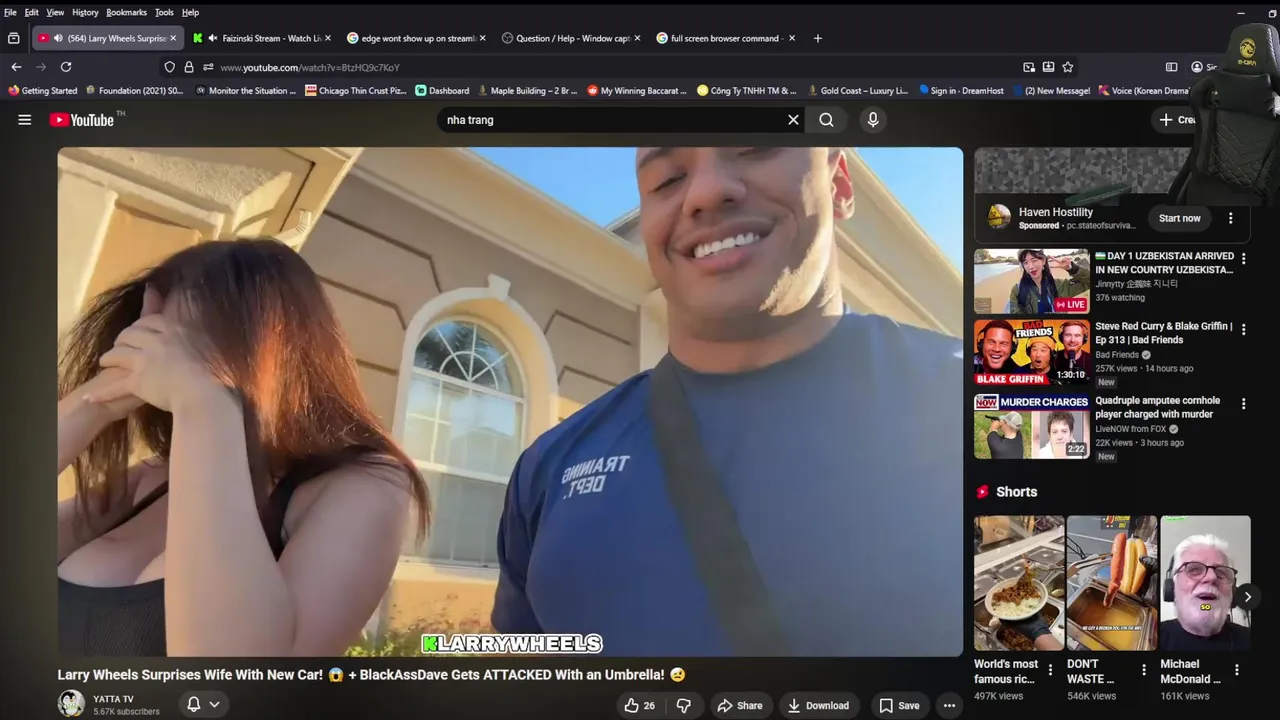
Task: Open the YATTA TV channel name
Action: (113, 699)
